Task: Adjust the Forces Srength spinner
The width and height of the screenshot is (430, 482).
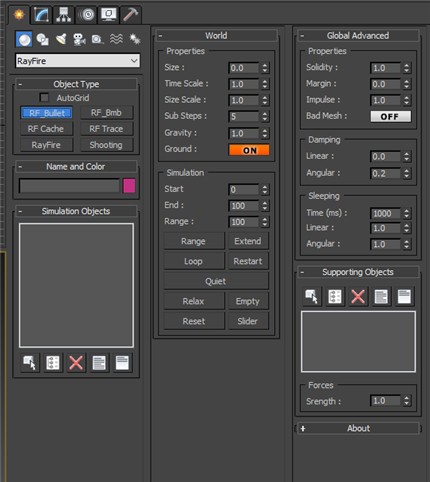Action: 406,401
